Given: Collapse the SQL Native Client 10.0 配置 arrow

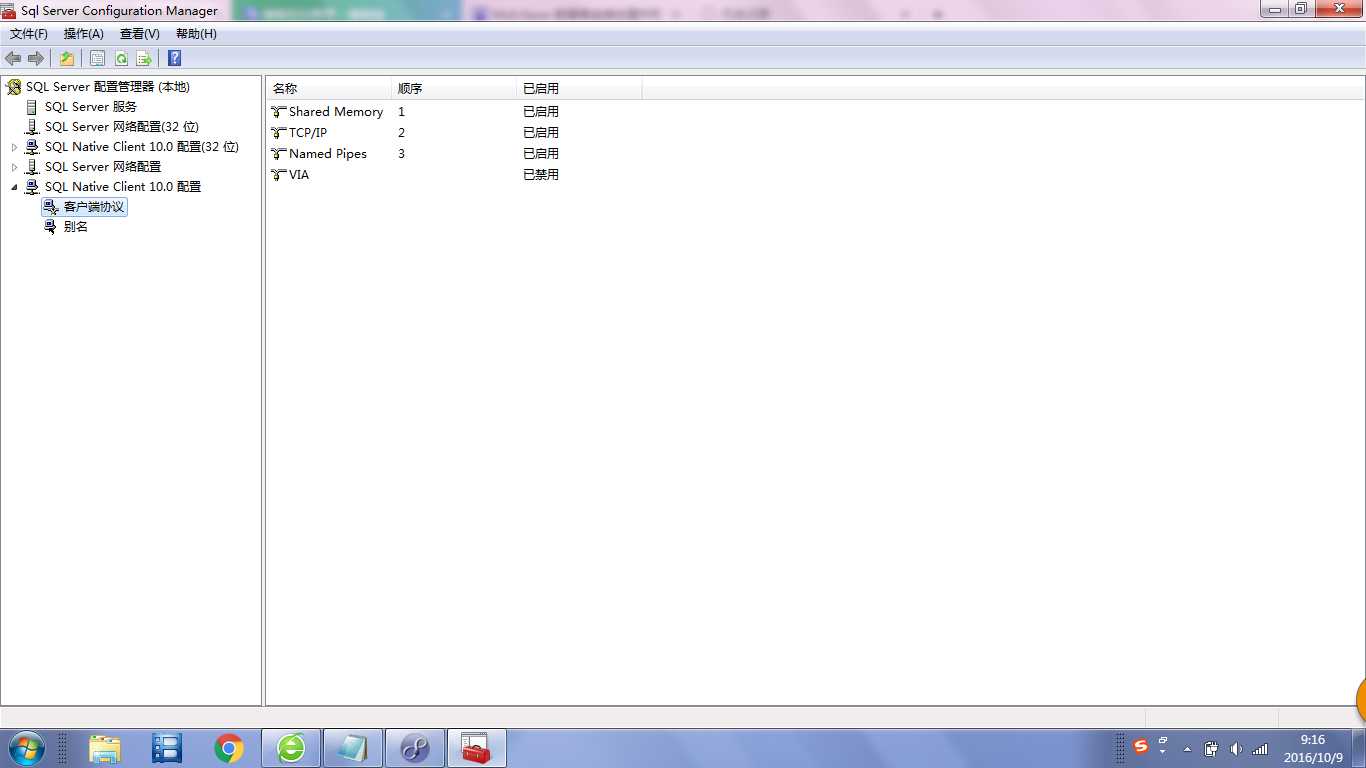Looking at the screenshot, I should pyautogui.click(x=14, y=187).
